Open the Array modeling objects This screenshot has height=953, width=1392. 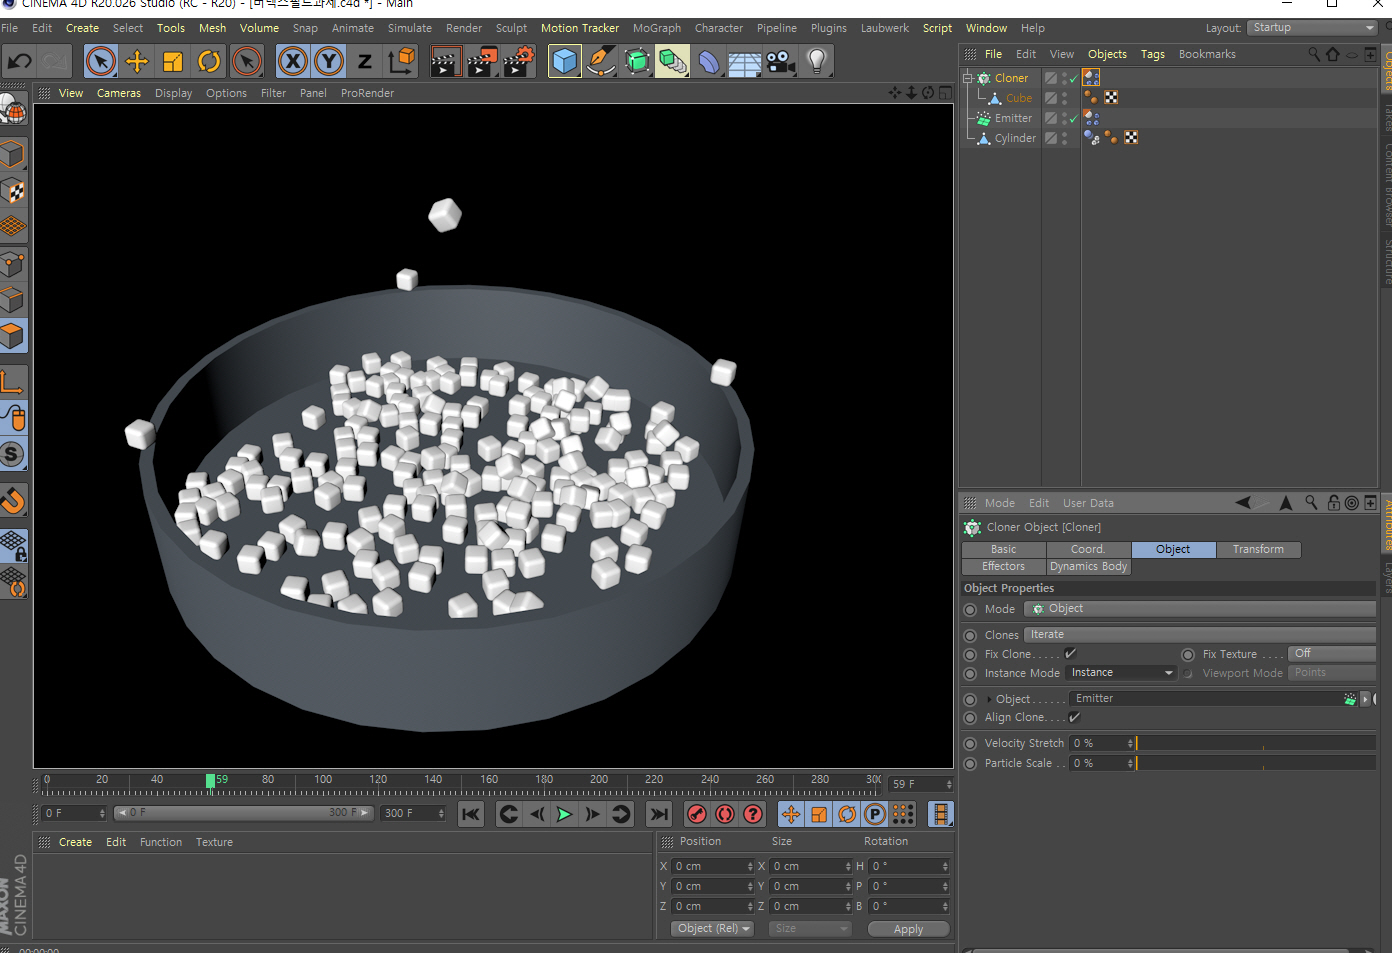click(673, 62)
